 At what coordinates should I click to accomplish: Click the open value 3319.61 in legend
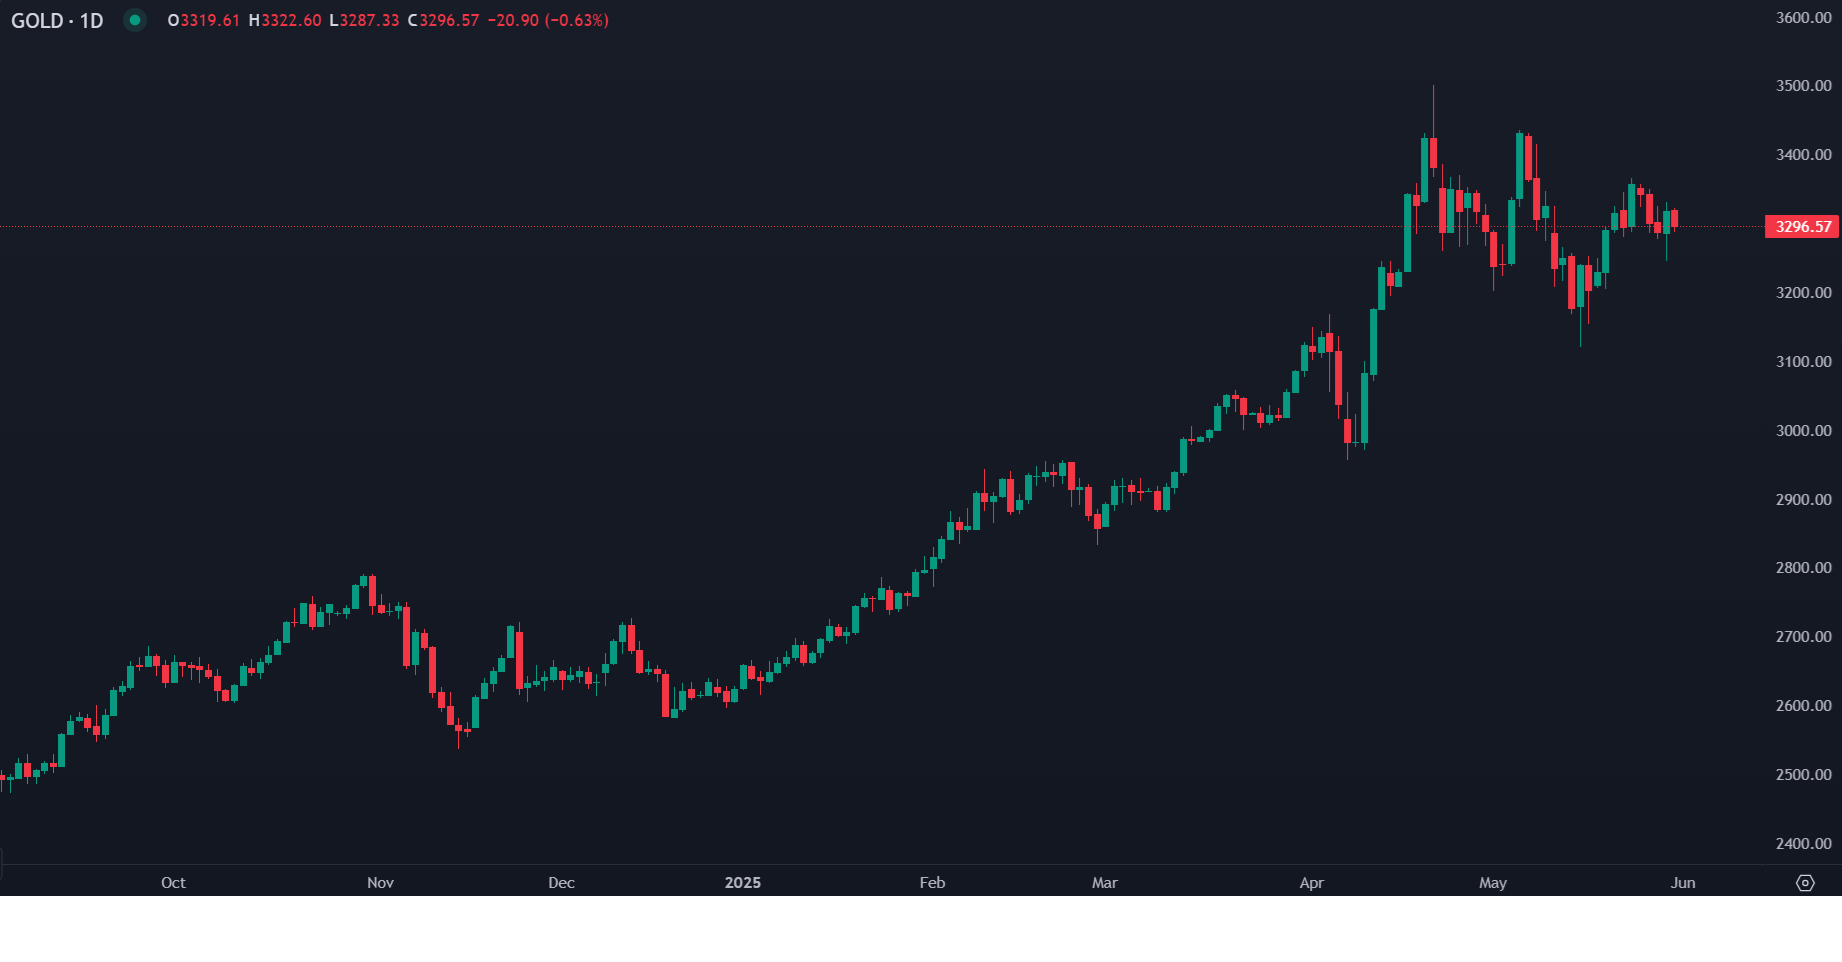[210, 21]
